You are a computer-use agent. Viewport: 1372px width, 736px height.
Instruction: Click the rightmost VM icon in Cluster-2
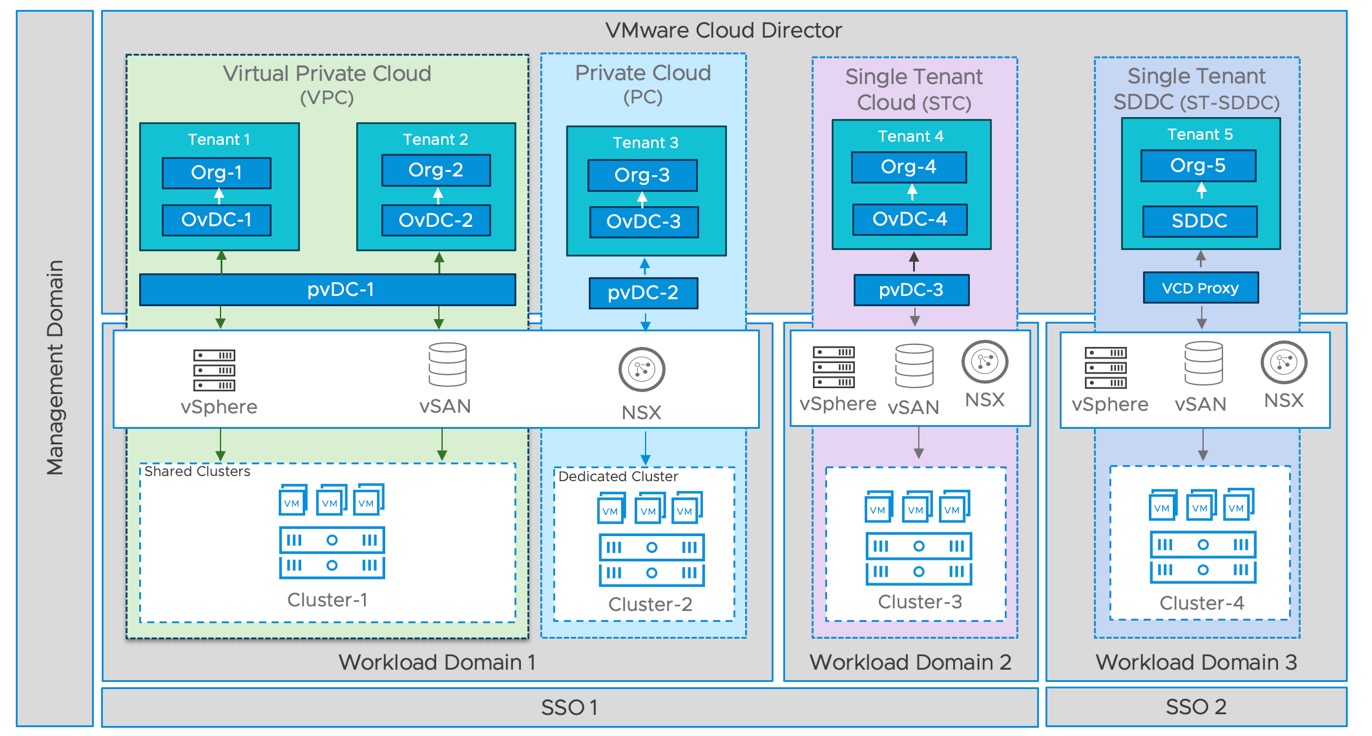[x=687, y=509]
